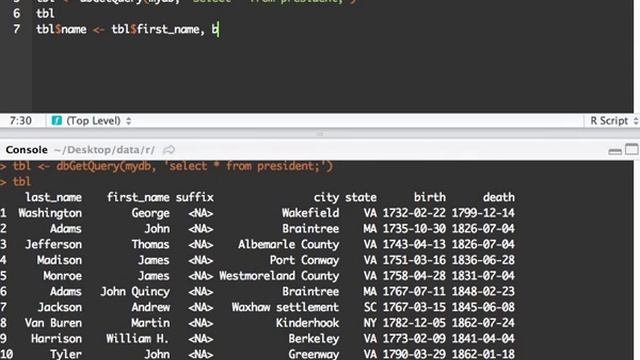The image size is (640, 360).
Task: Click birth date 1743-04-13
Action: (414, 244)
